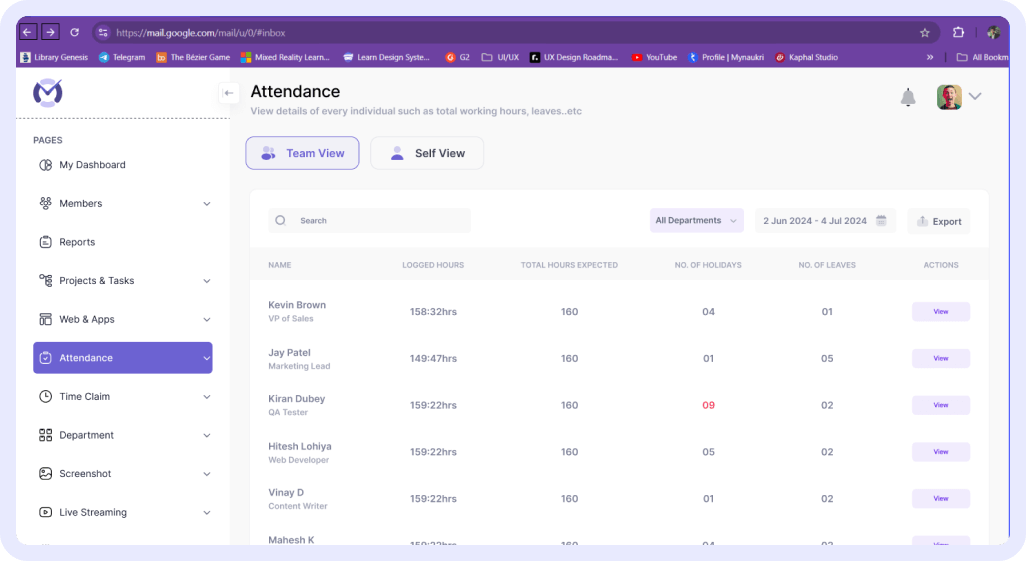The image size is (1026, 561).
Task: Export the attendance data
Action: pyautogui.click(x=938, y=221)
